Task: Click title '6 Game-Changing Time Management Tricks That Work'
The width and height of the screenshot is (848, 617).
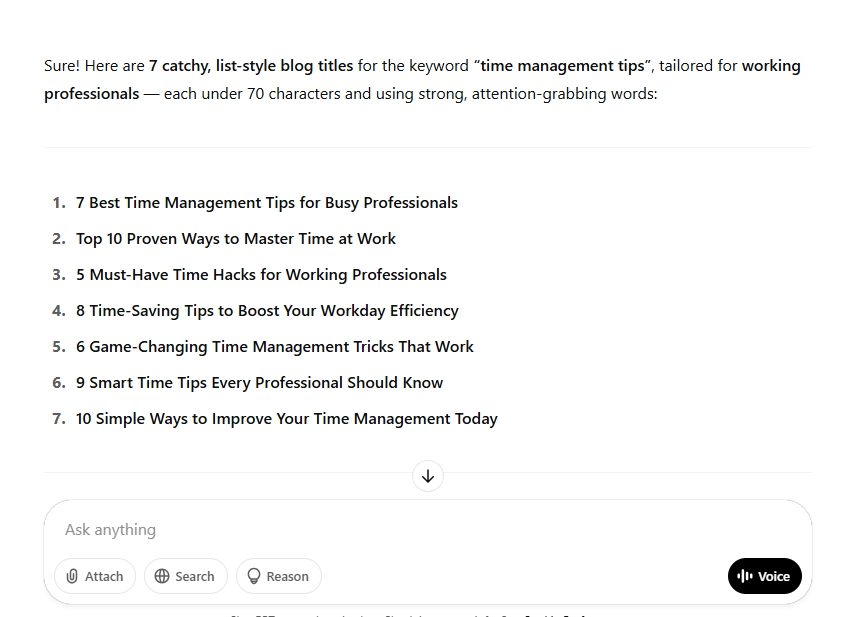Action: pos(275,347)
